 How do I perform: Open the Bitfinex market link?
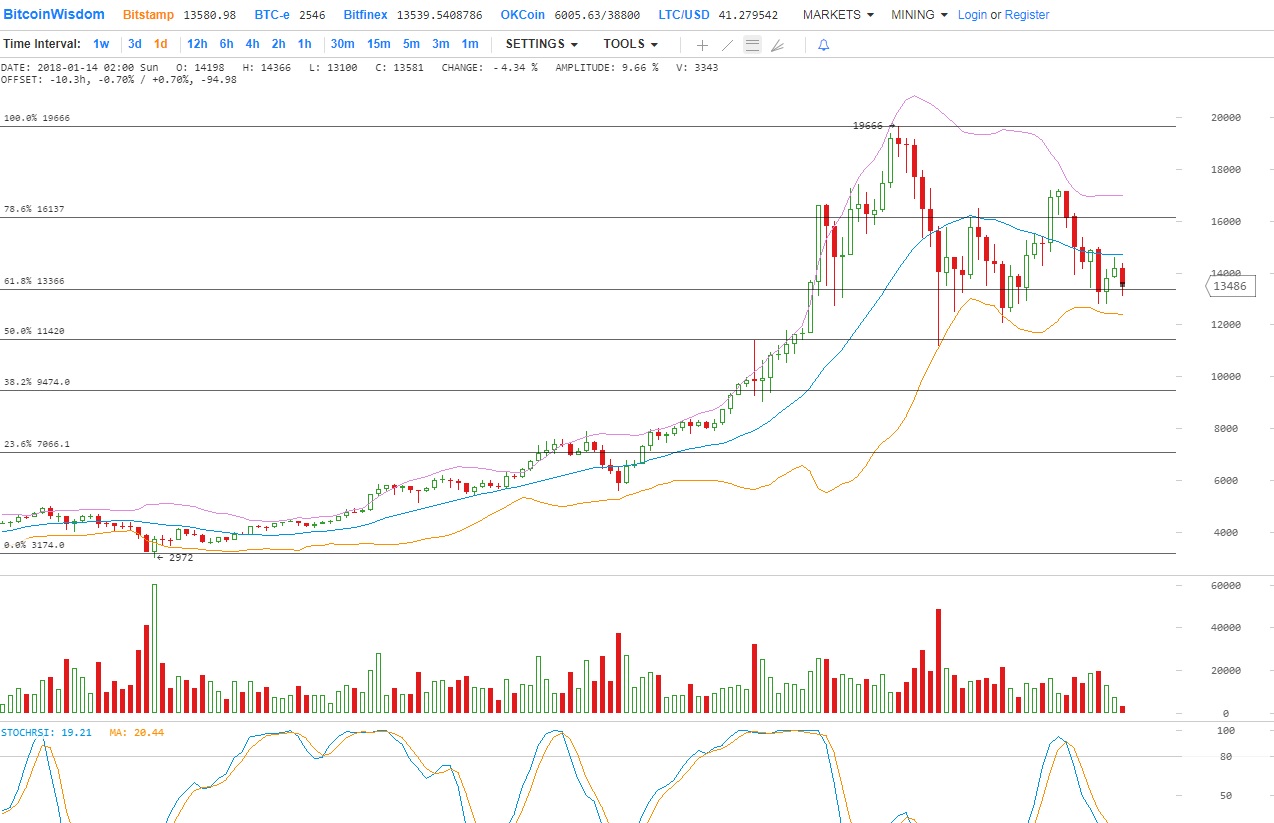pos(367,15)
